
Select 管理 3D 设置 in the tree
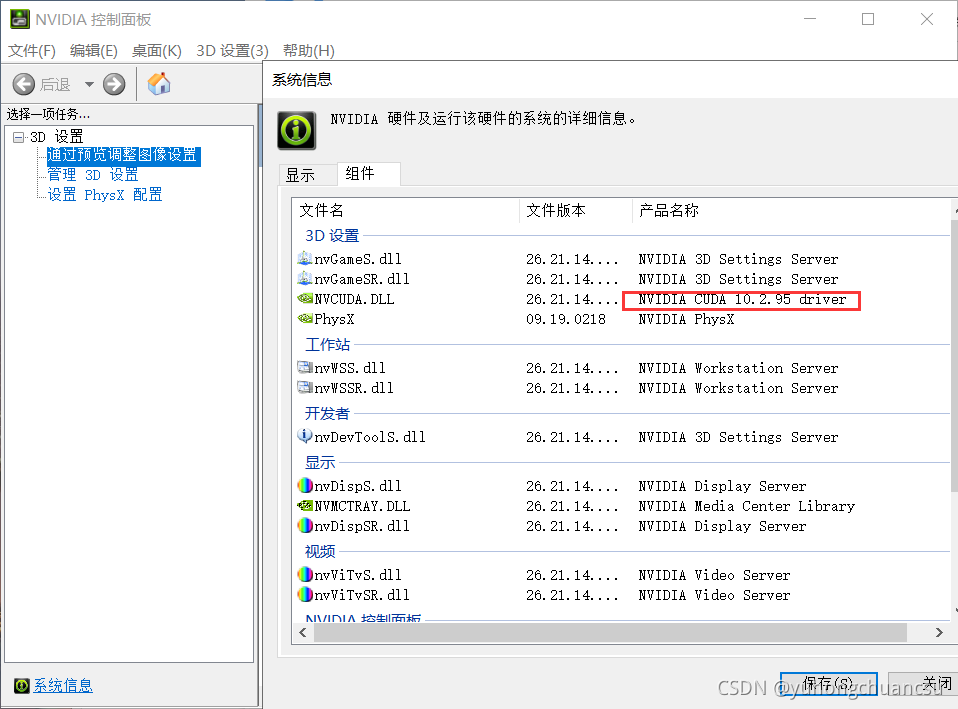pos(93,175)
